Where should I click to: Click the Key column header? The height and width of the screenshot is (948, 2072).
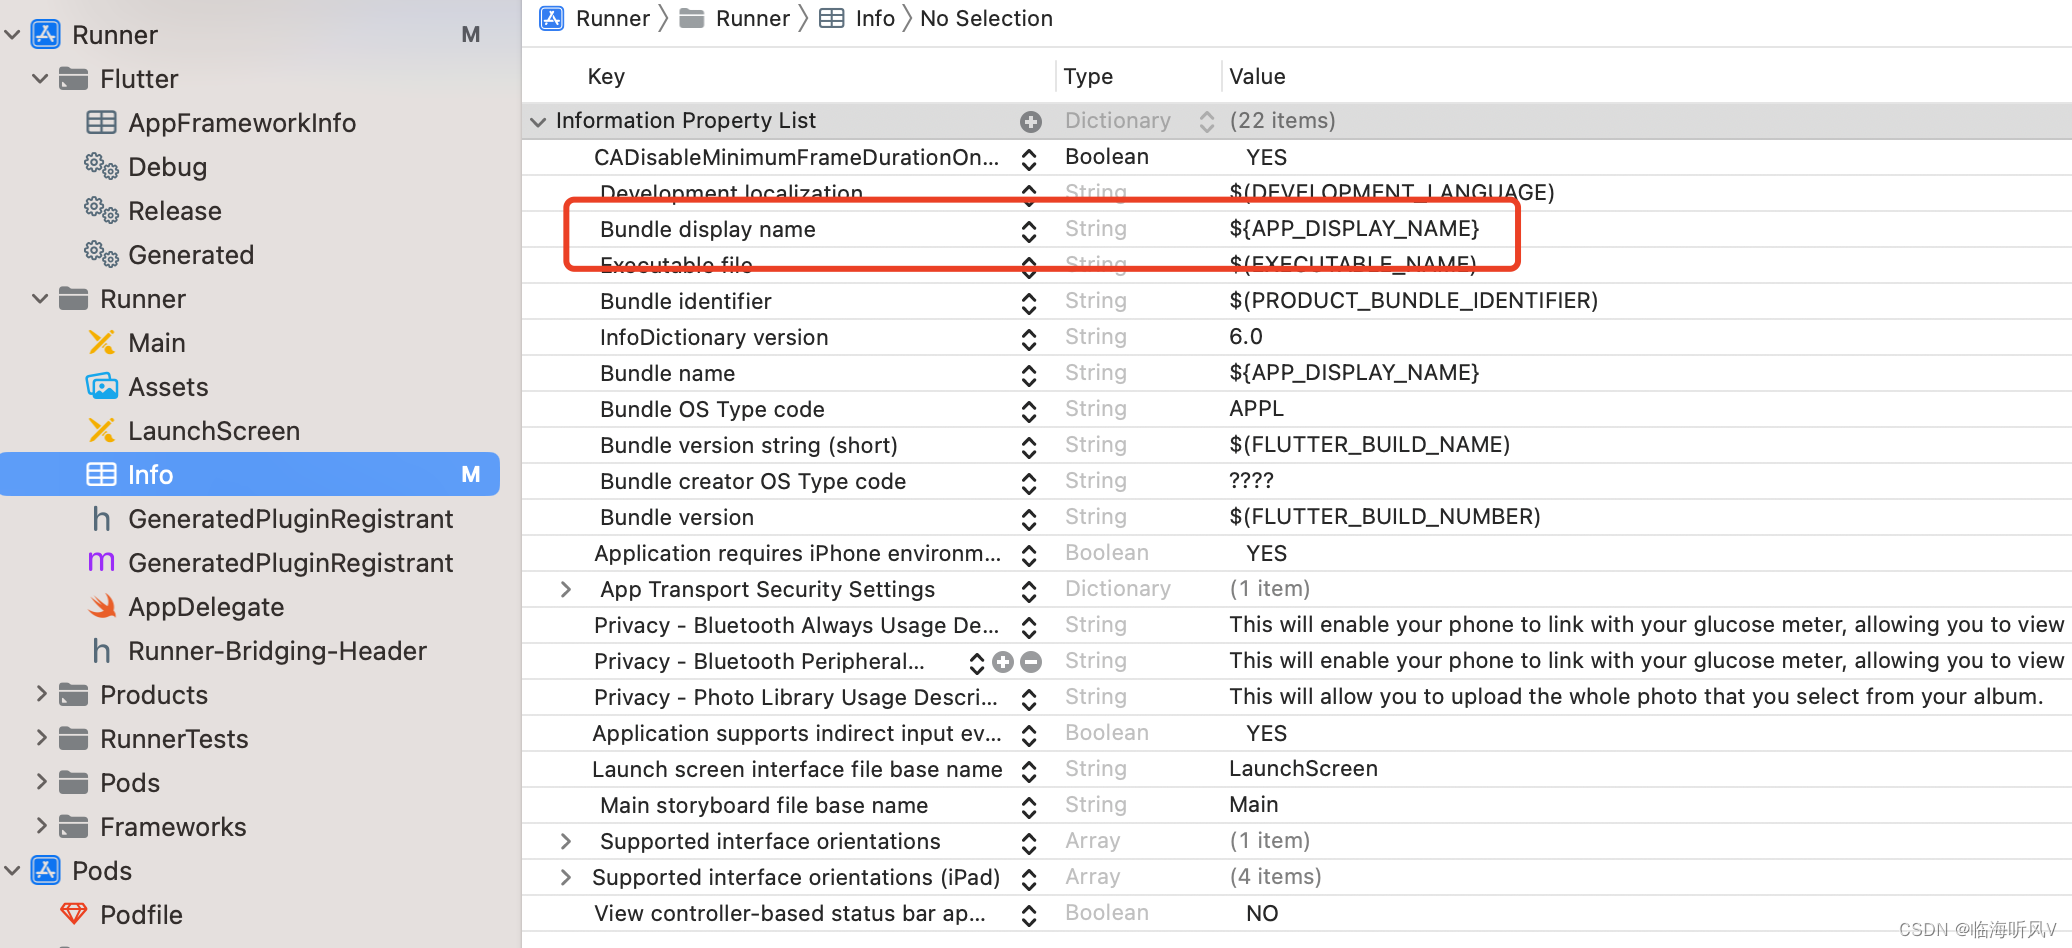pos(606,77)
